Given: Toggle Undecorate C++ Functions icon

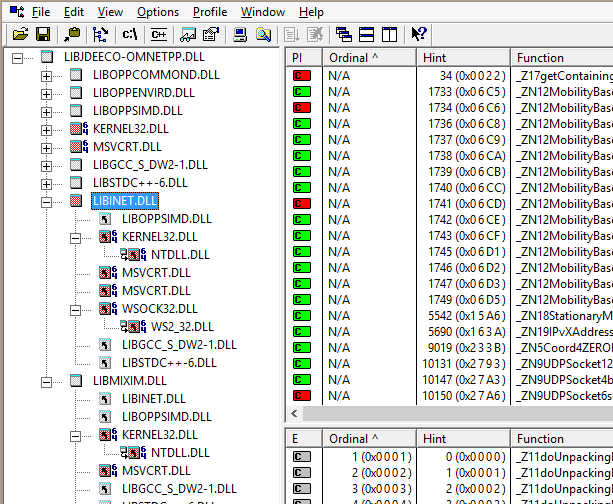Looking at the screenshot, I should pyautogui.click(x=159, y=34).
